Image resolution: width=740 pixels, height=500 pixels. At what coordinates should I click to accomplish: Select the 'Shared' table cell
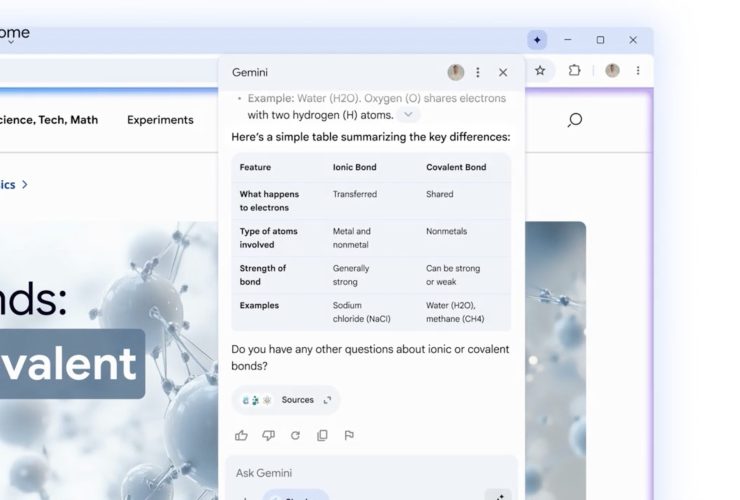point(439,194)
